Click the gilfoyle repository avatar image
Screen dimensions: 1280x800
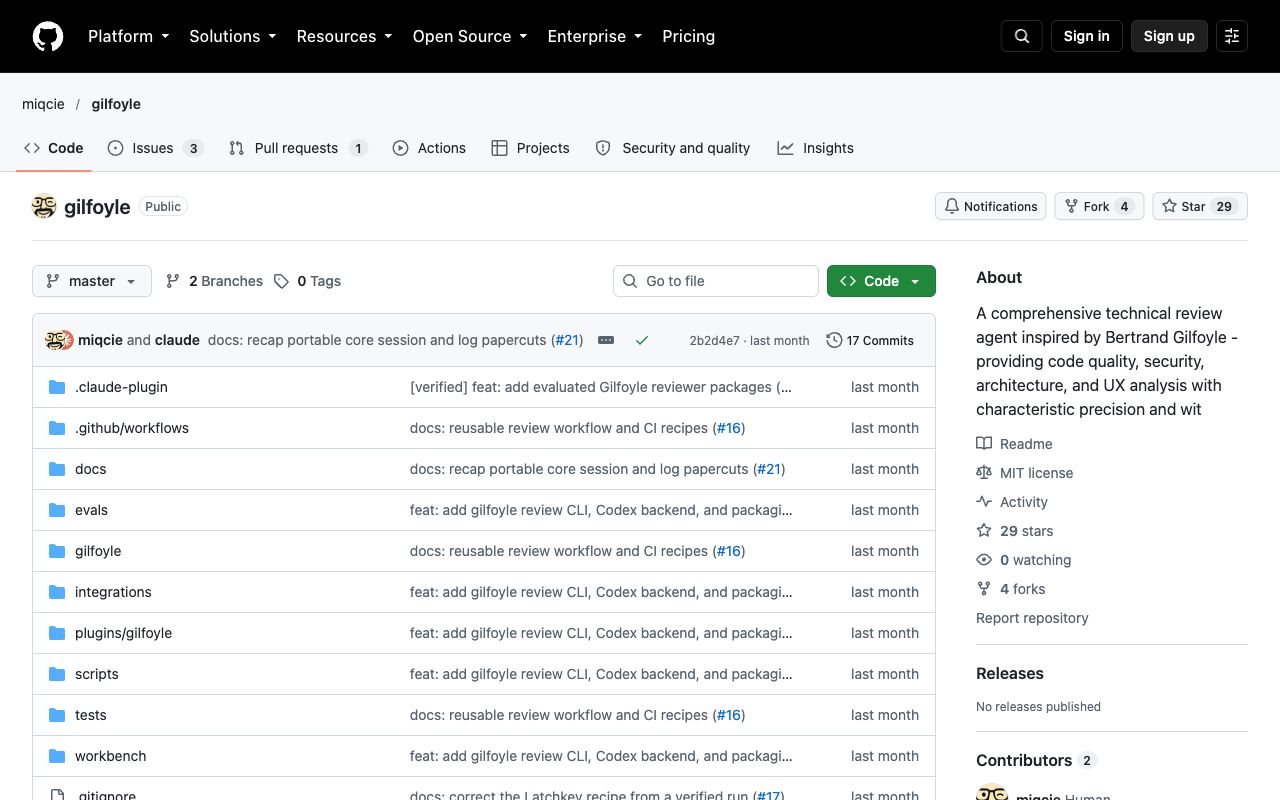pos(44,206)
